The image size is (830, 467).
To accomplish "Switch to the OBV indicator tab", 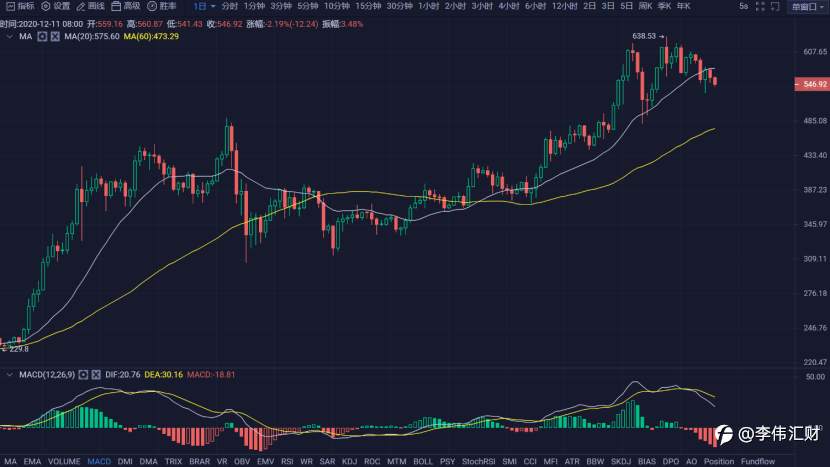I will point(242,461).
